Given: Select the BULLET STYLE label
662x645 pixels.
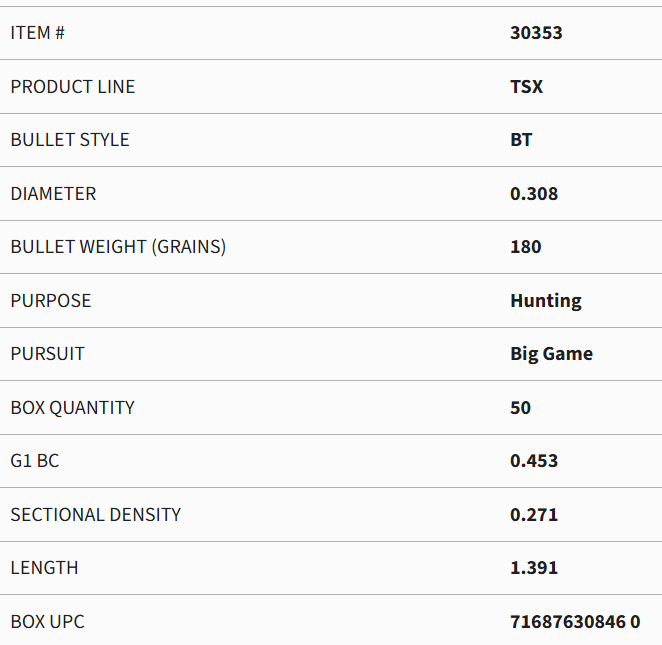Looking at the screenshot, I should [x=70, y=140].
